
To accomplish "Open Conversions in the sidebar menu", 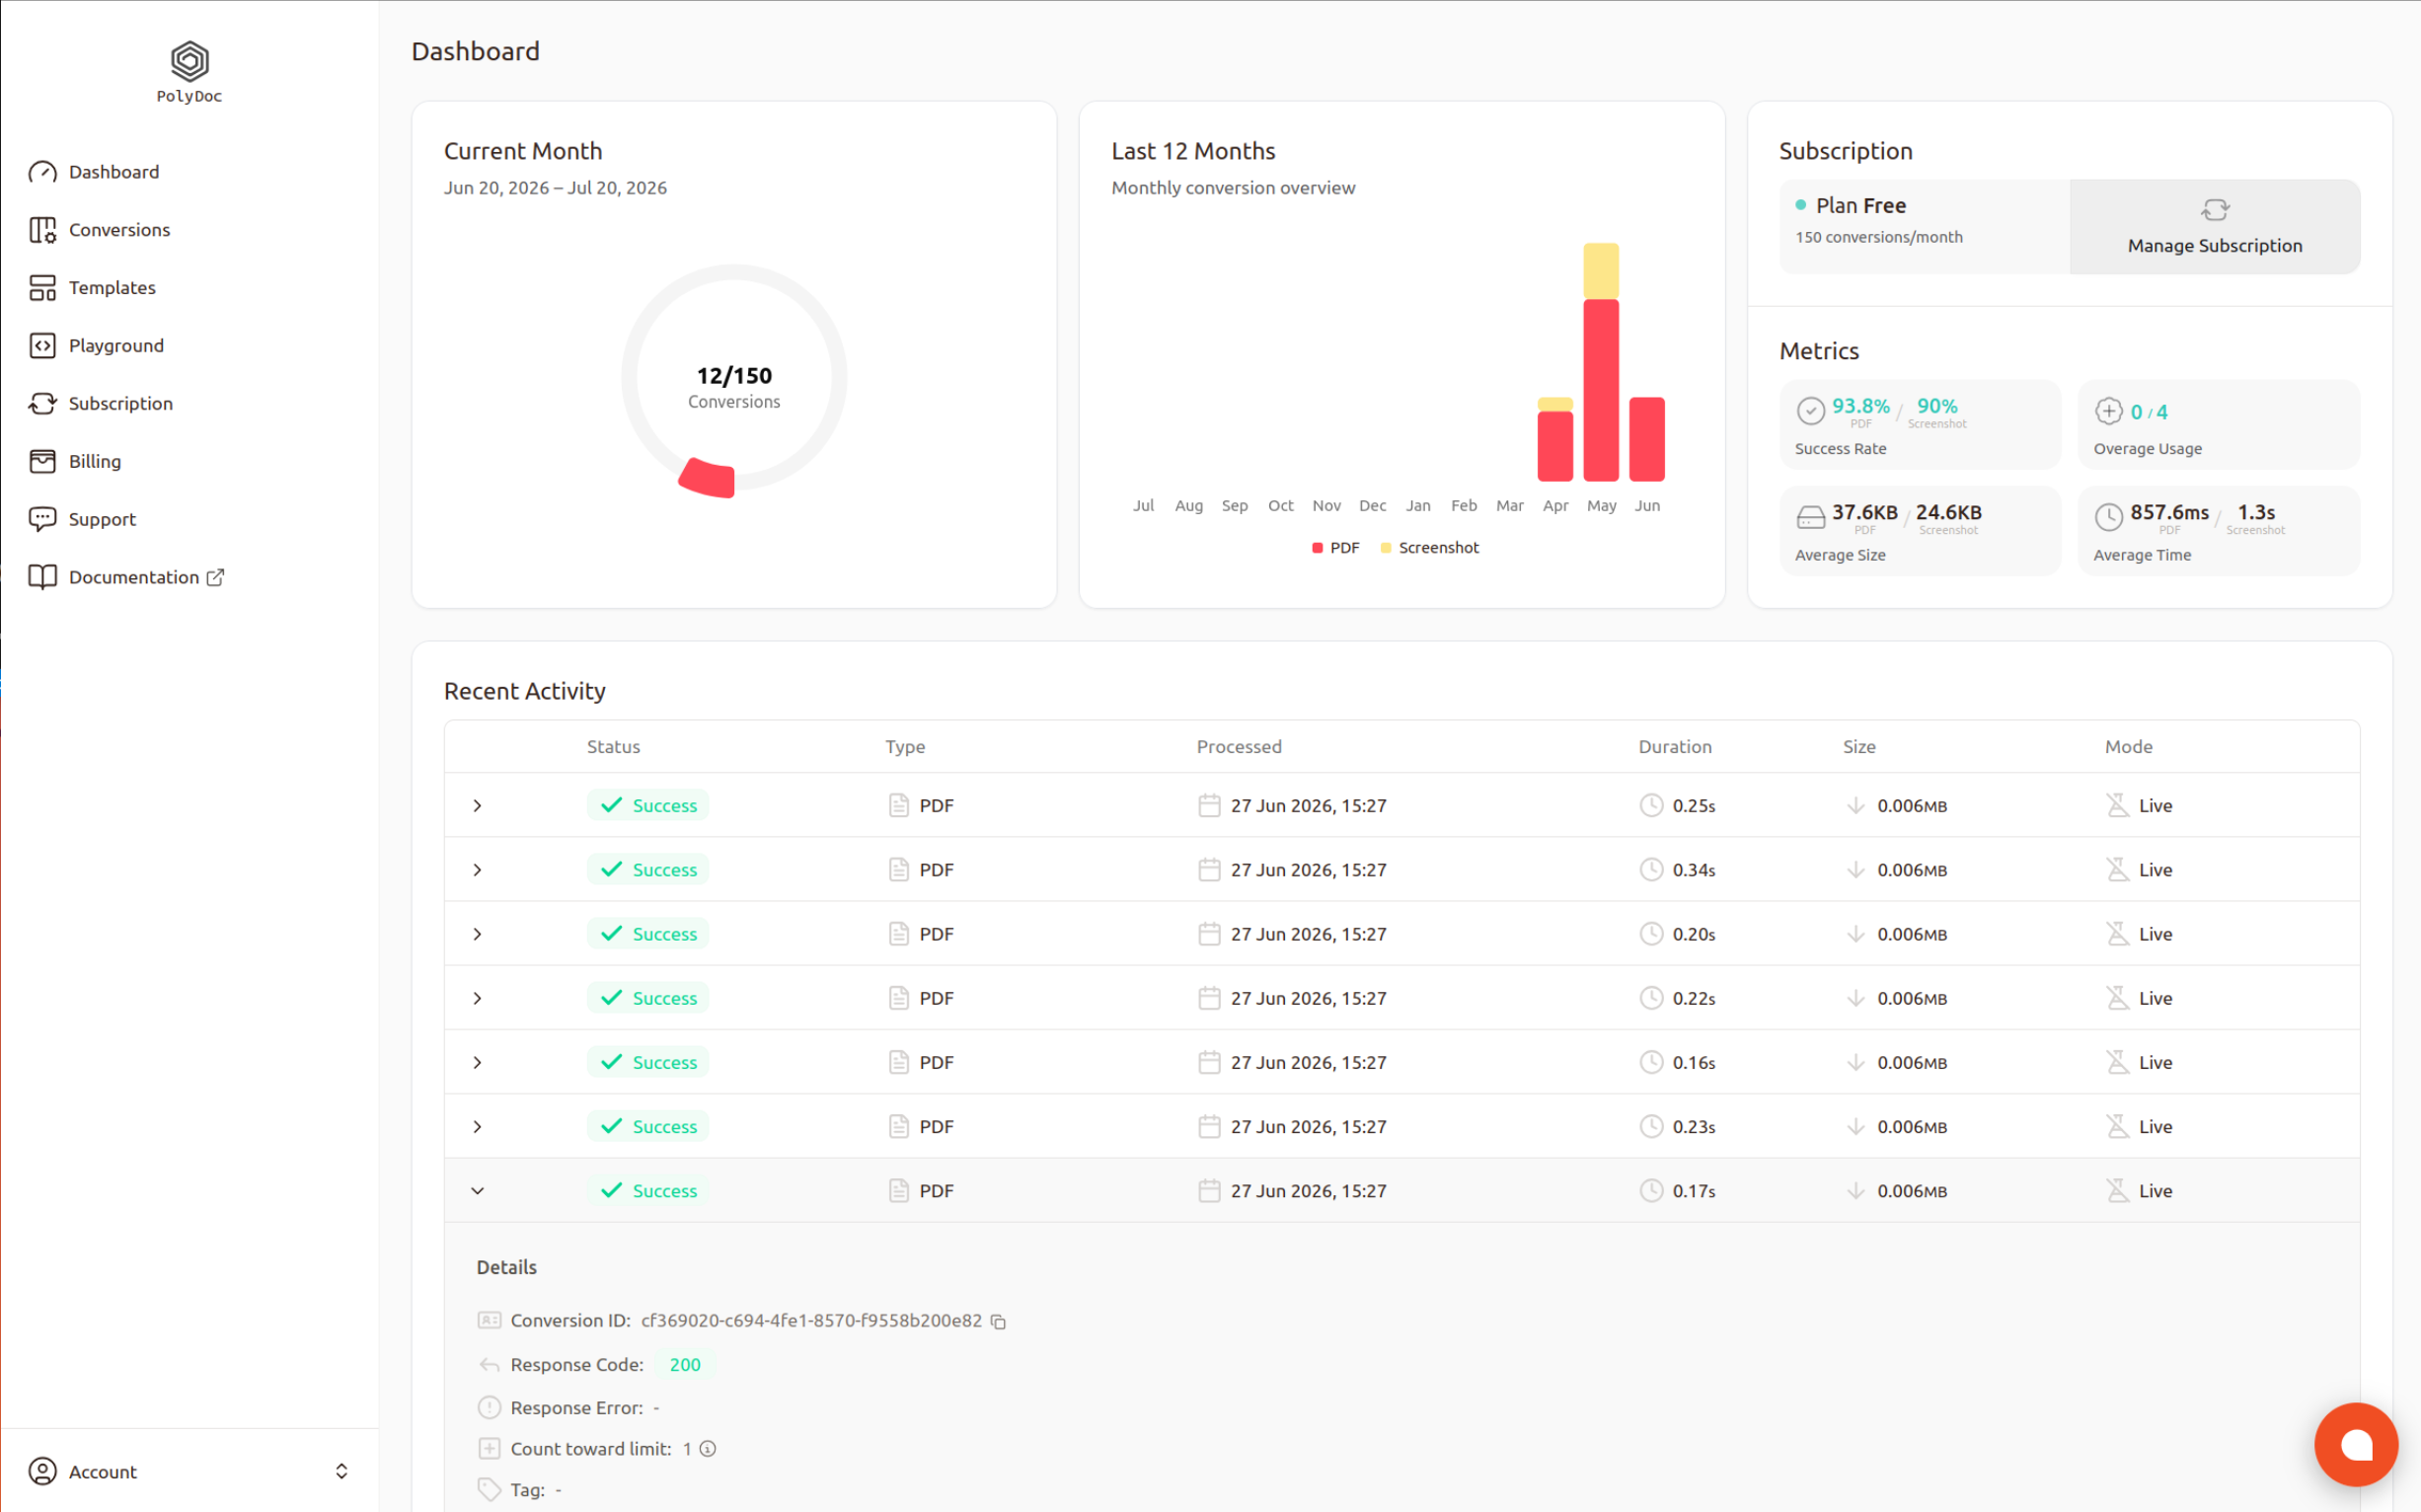I will pos(119,230).
